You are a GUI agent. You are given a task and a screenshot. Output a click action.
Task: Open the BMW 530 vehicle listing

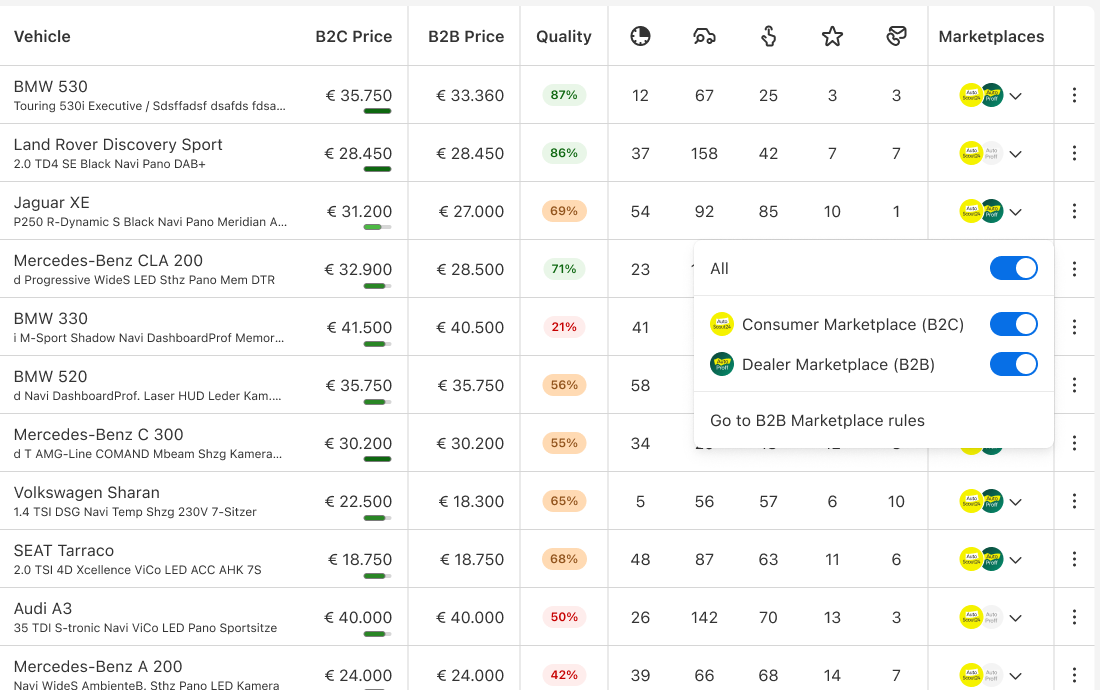coord(51,86)
